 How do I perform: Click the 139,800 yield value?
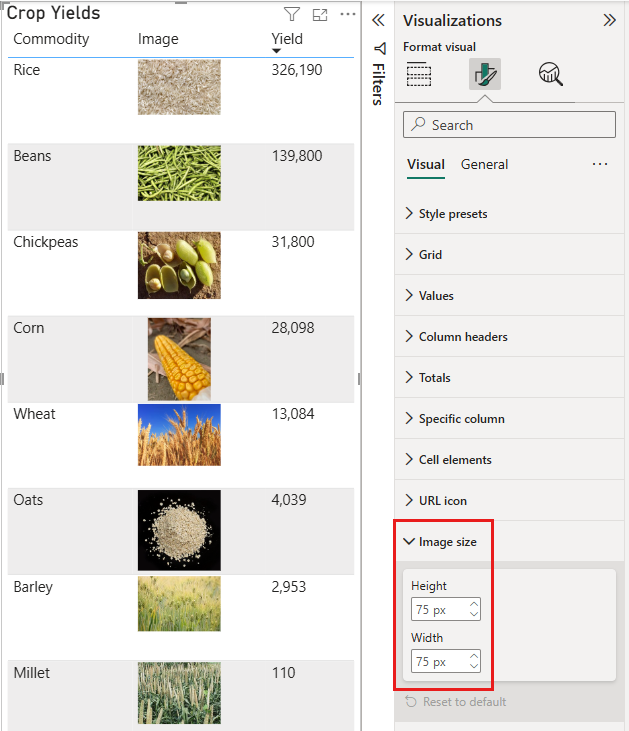(297, 156)
